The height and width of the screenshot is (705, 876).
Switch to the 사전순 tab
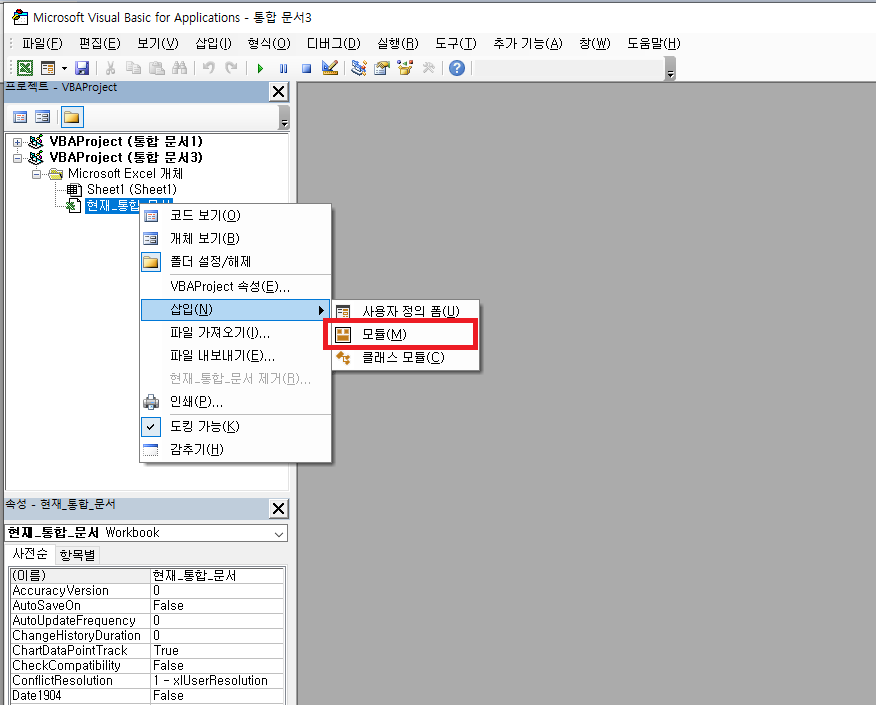(30, 554)
